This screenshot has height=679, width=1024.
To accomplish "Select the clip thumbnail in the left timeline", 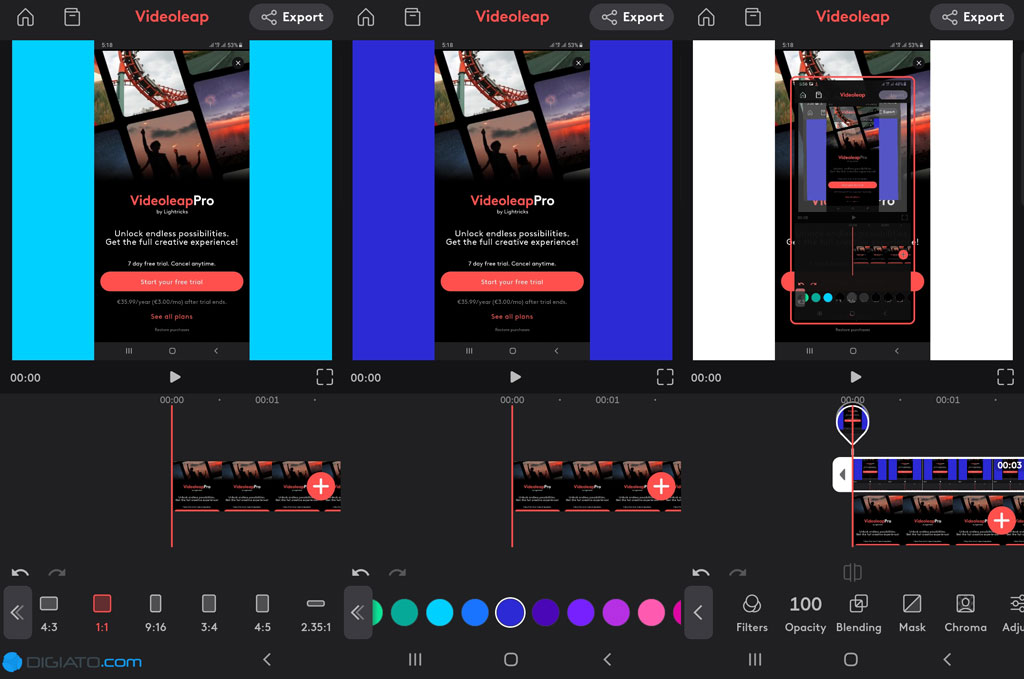I will (255, 486).
